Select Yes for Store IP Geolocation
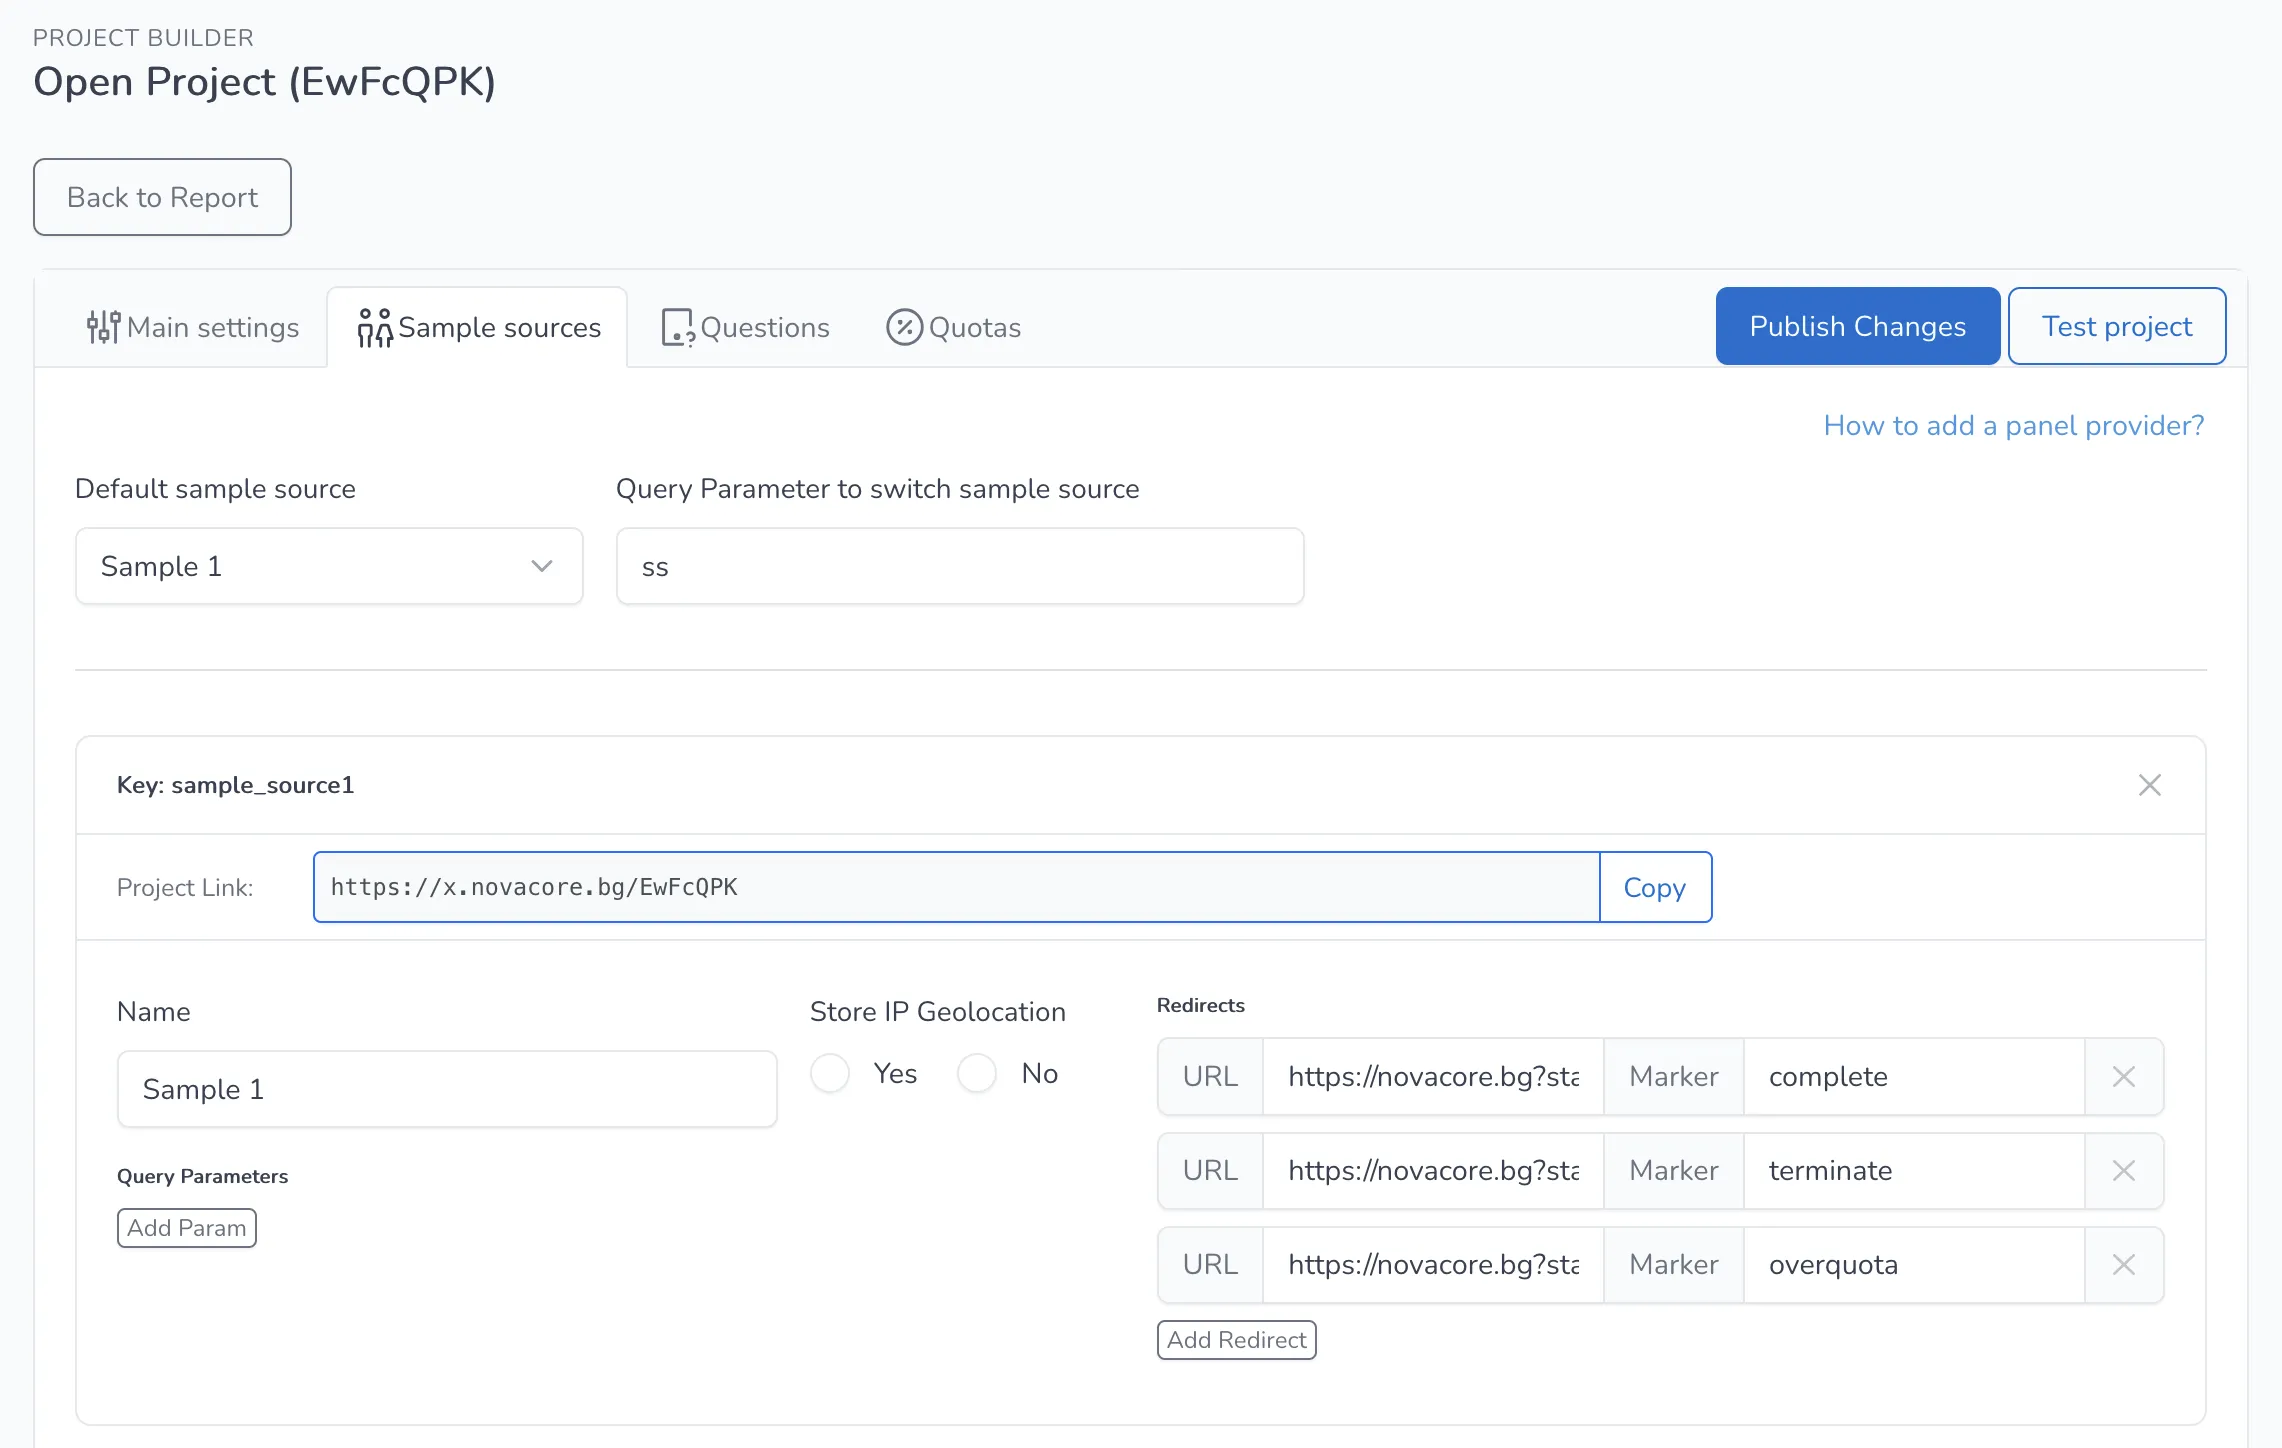This screenshot has width=2282, height=1448. [830, 1073]
